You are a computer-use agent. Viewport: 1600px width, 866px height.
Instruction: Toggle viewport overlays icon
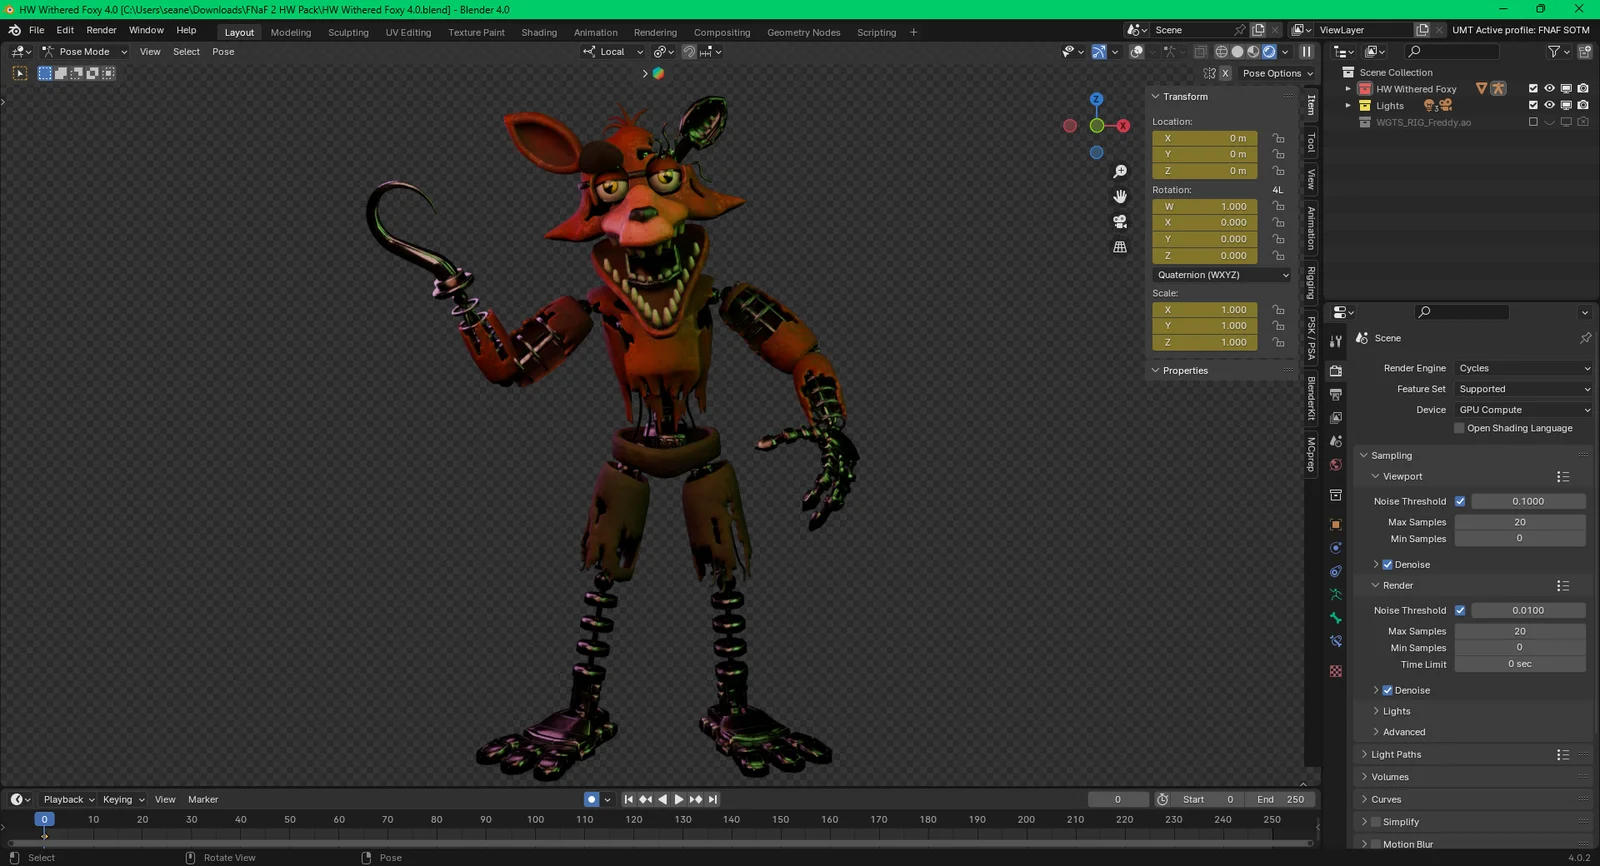pos(1137,52)
